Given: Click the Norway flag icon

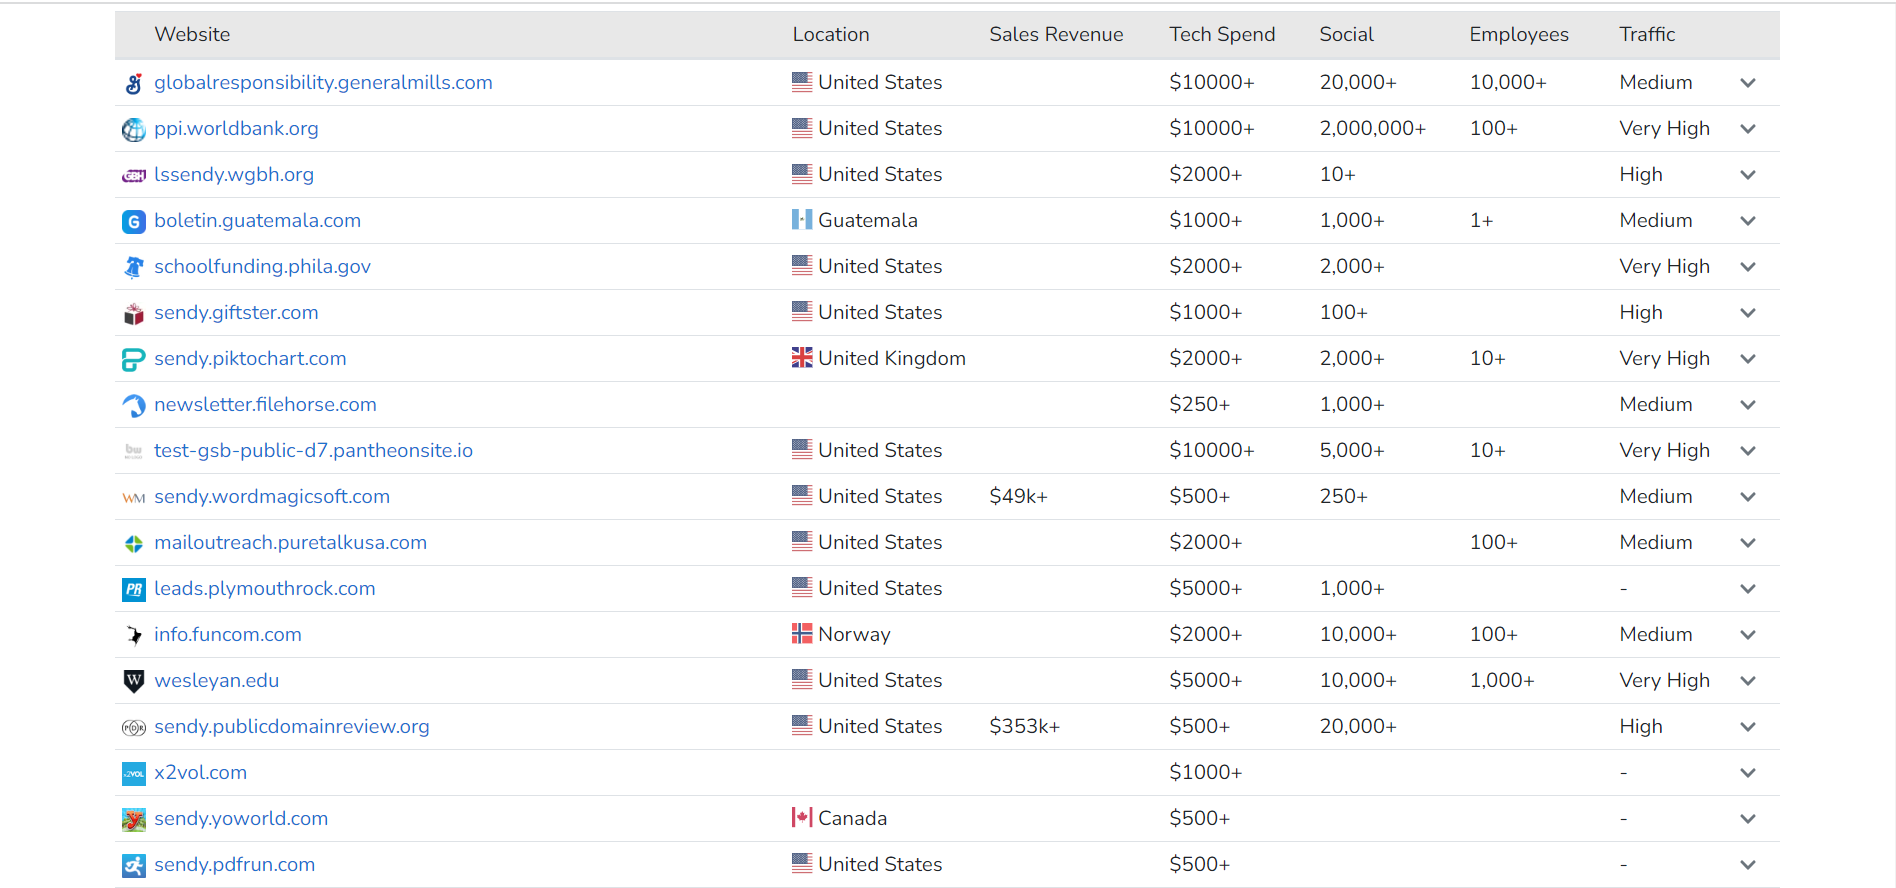Looking at the screenshot, I should pyautogui.click(x=802, y=633).
